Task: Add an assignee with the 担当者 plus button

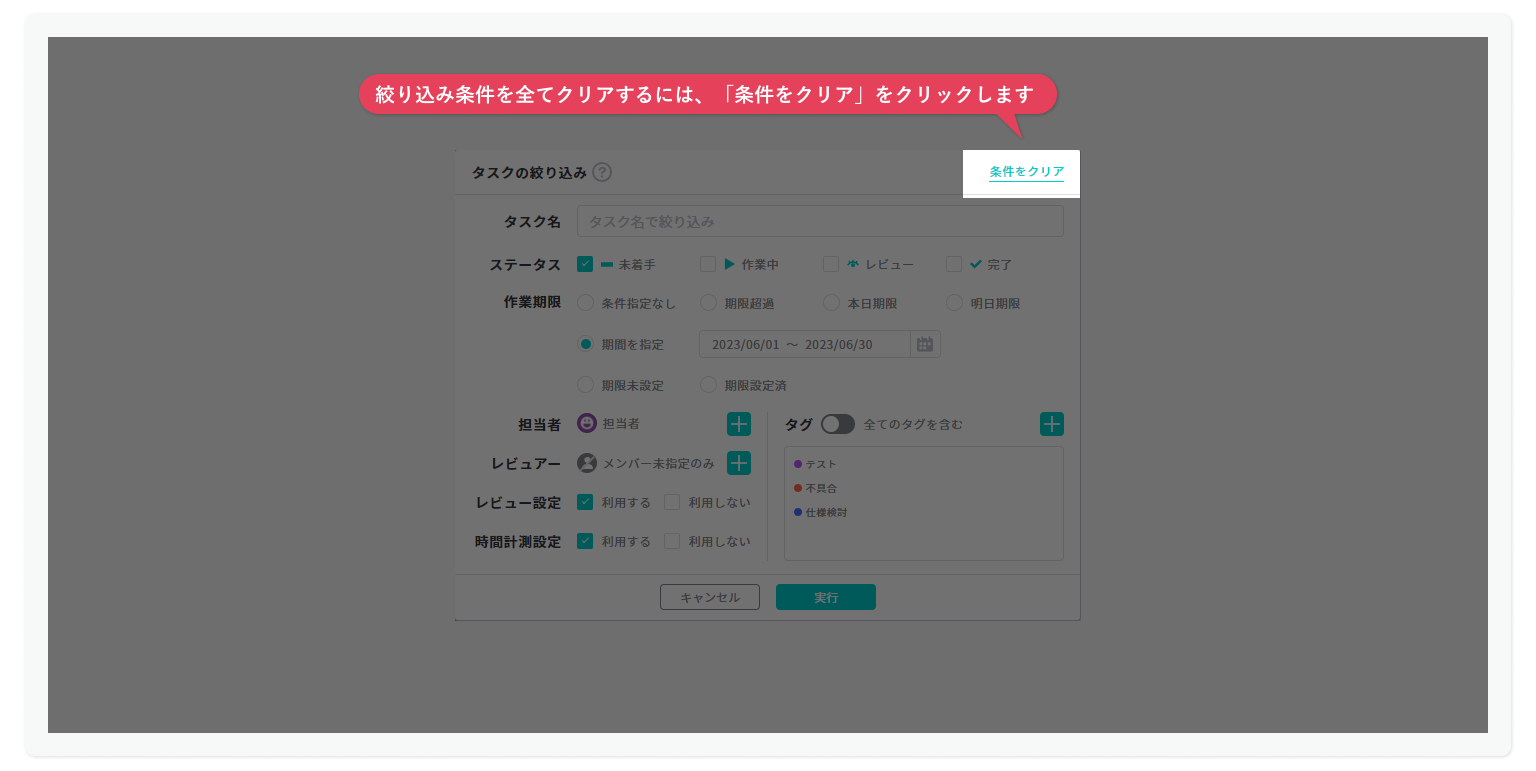Action: (x=739, y=424)
